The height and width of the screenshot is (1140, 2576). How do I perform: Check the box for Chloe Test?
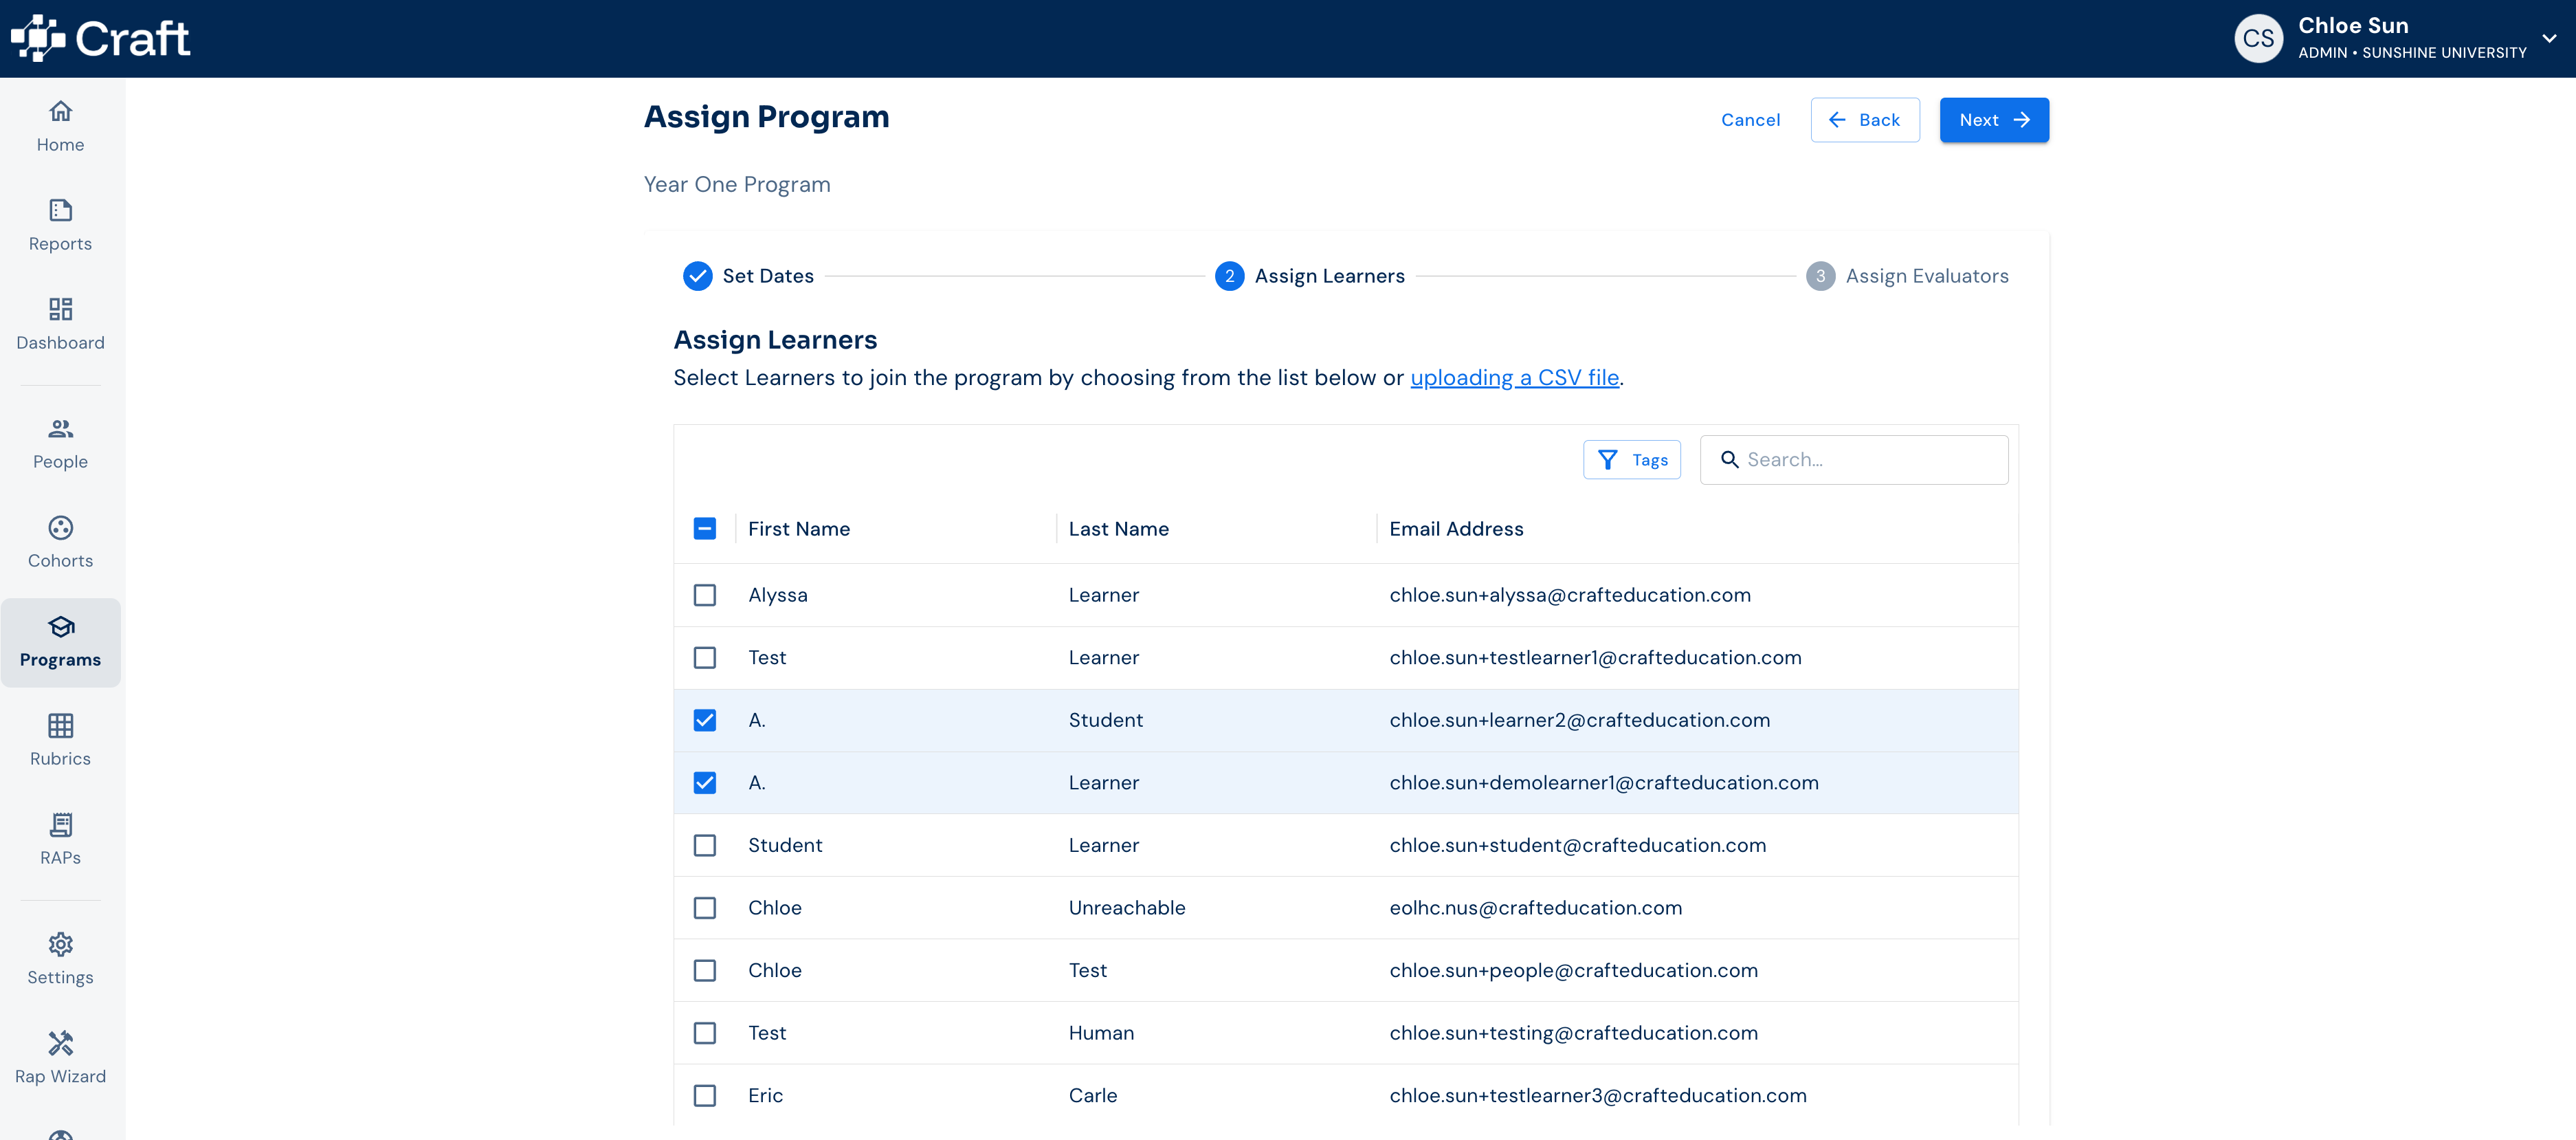(x=705, y=970)
